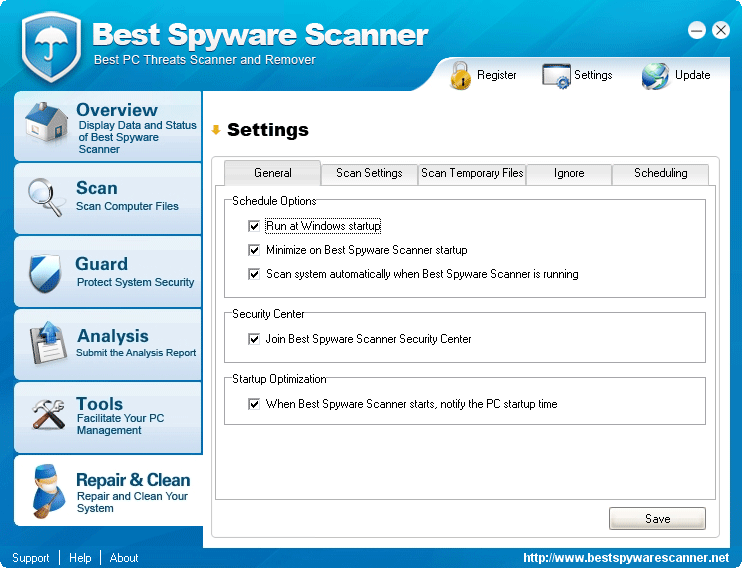
Task: Close the Best Spyware Scanner window
Action: (721, 30)
